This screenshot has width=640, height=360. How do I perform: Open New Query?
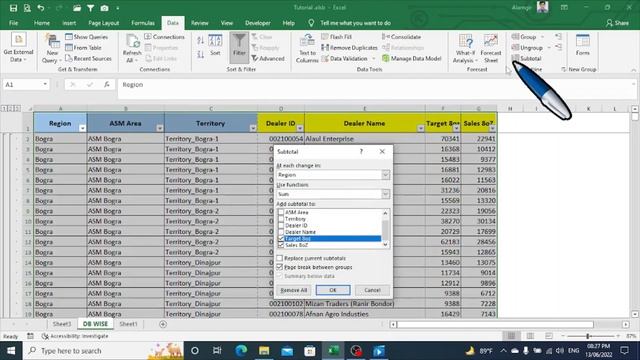click(52, 48)
